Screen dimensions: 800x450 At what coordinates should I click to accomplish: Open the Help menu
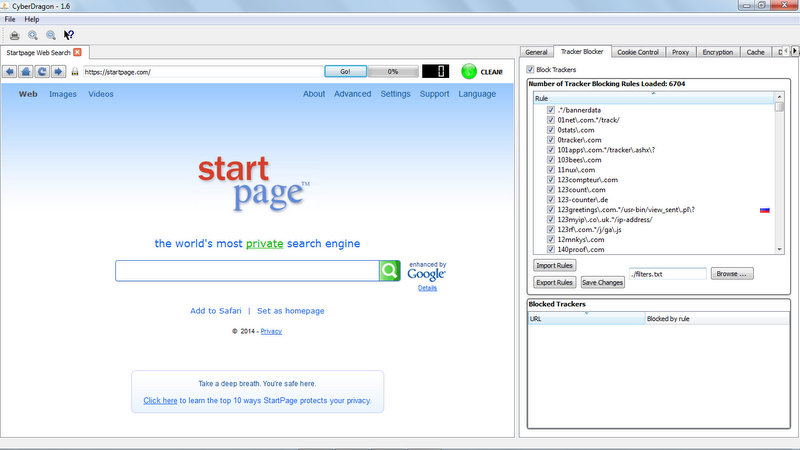[32, 19]
